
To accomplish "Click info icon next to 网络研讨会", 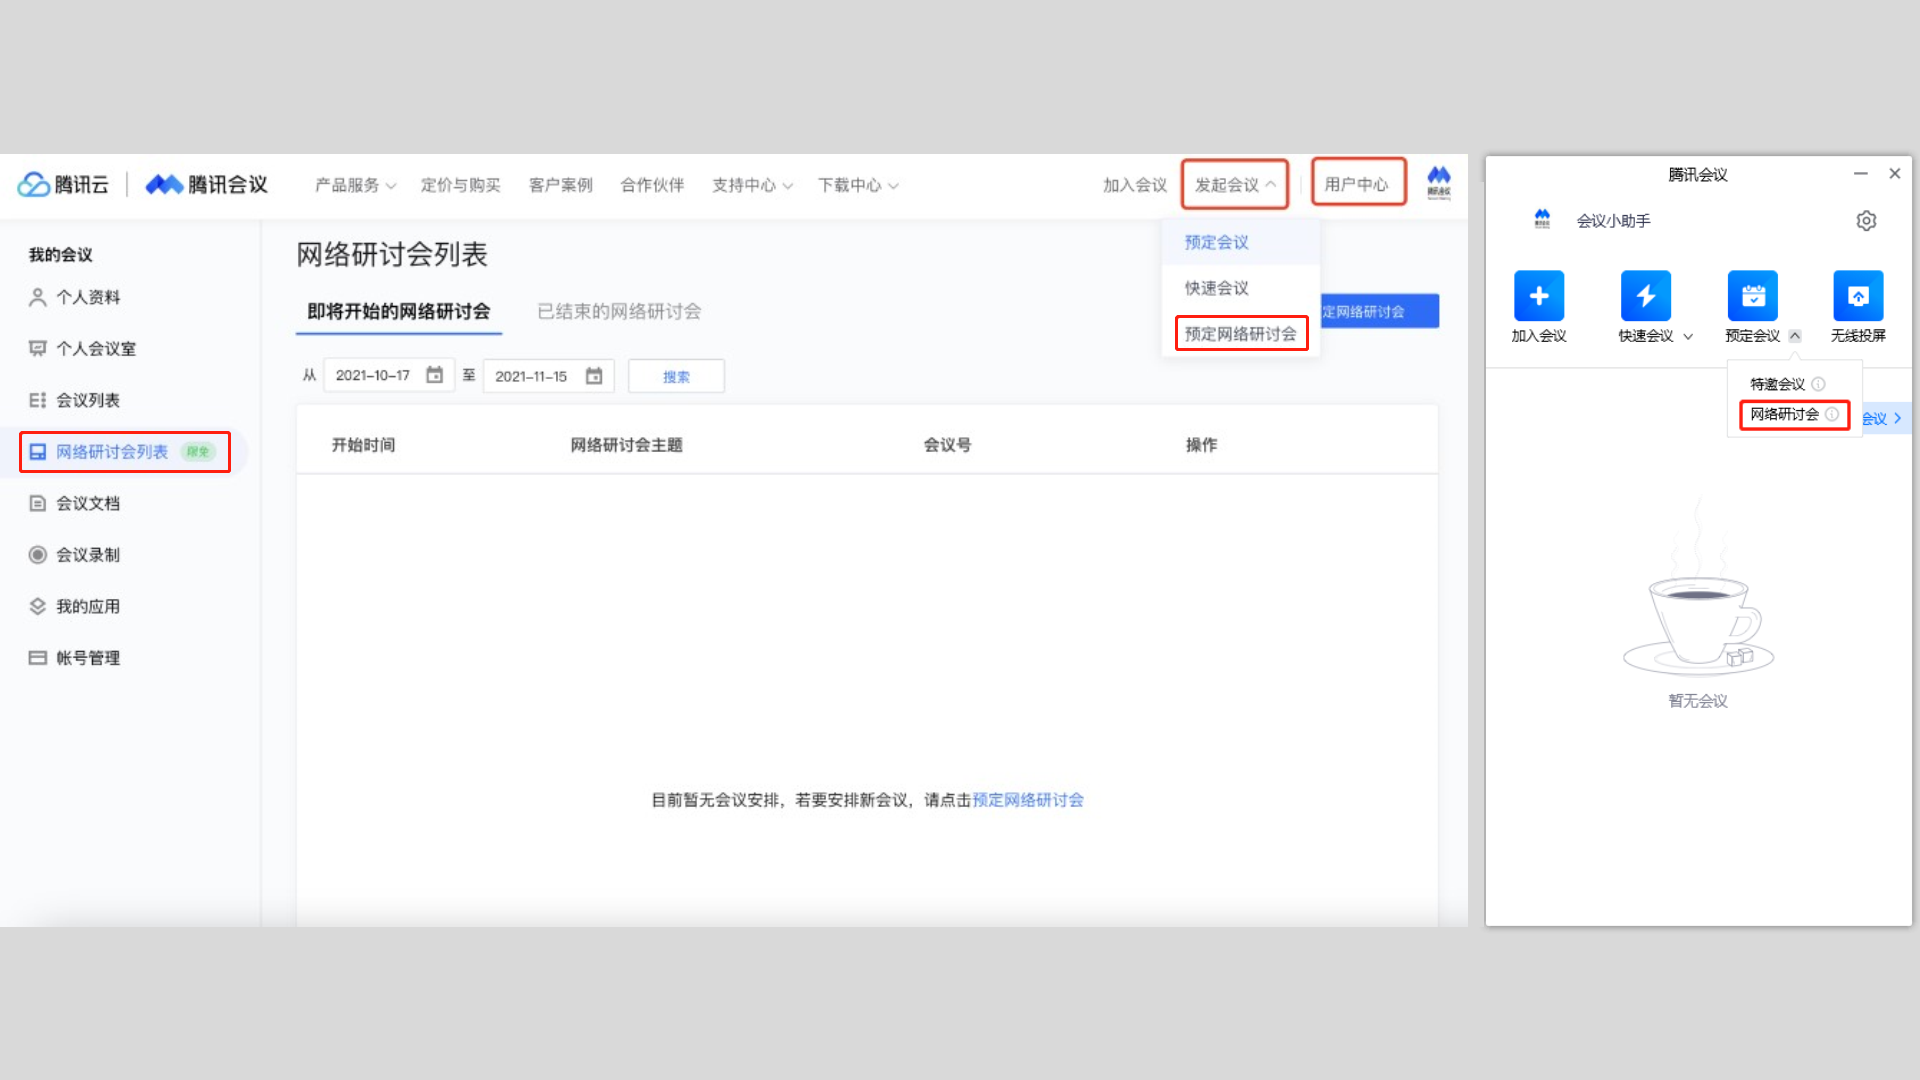I will point(1832,414).
